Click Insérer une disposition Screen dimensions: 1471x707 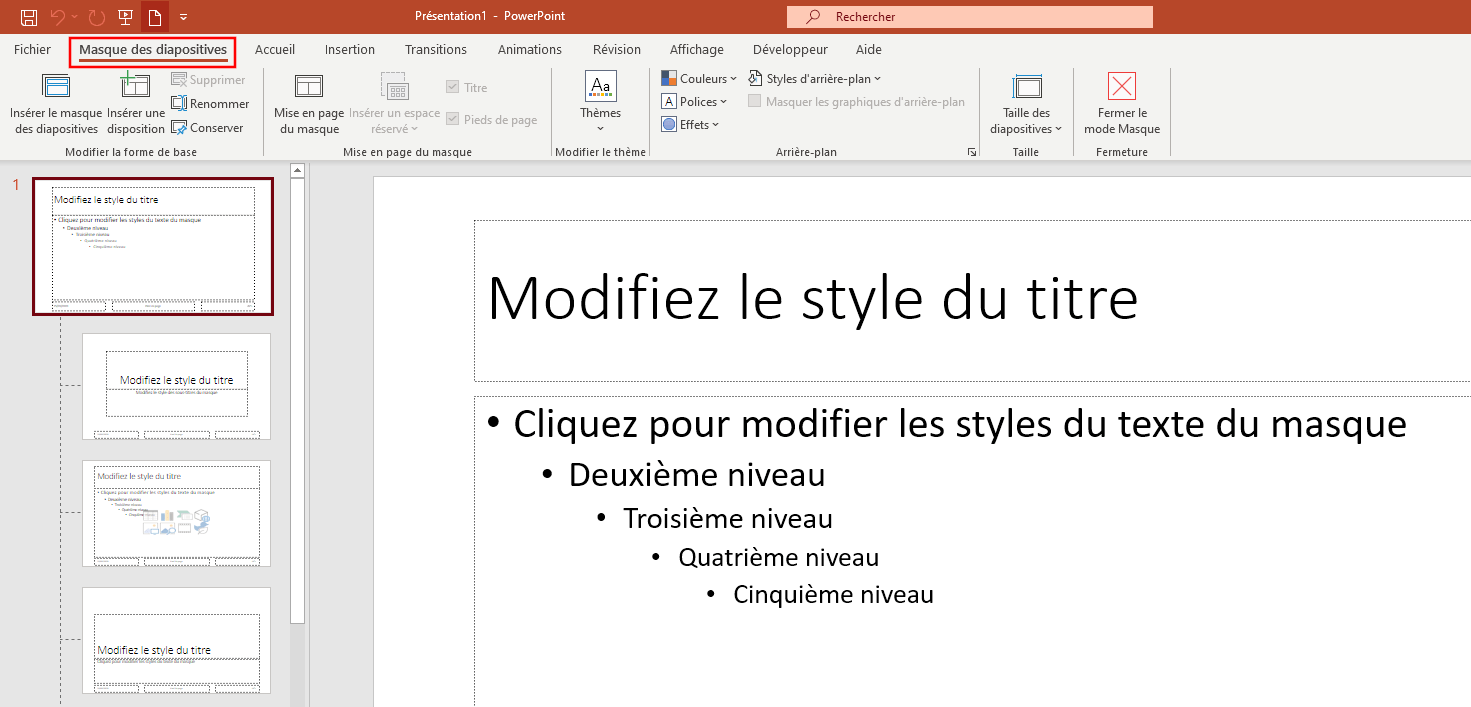136,104
